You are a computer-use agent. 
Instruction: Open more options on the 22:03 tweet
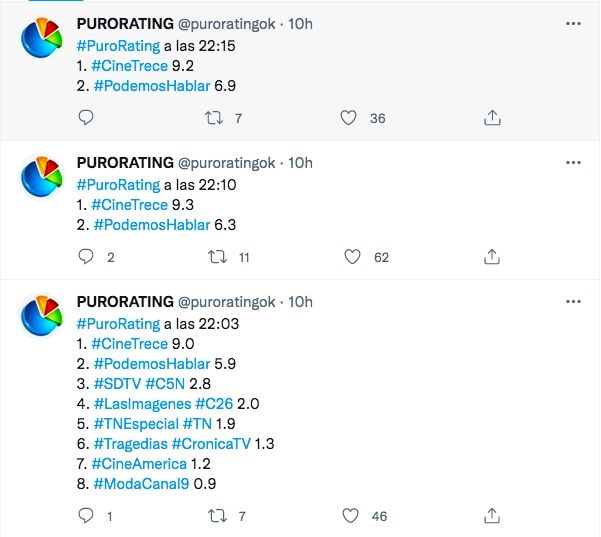[573, 301]
